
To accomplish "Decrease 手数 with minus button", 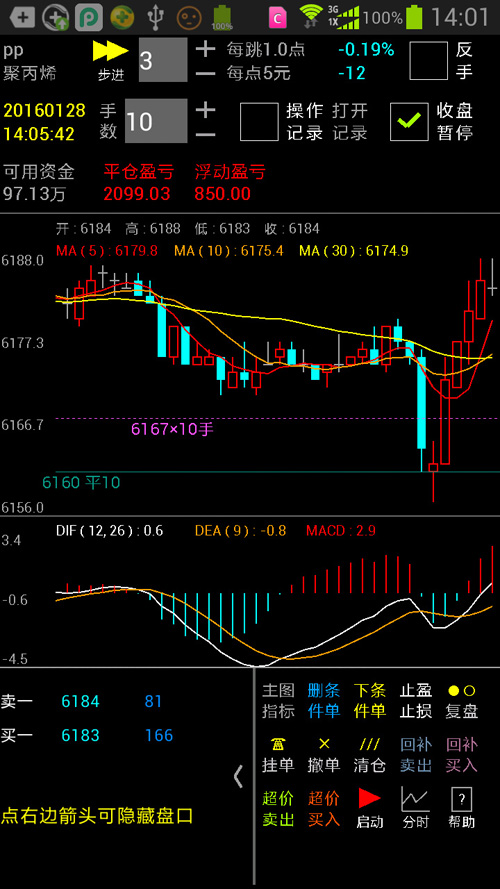I will [x=205, y=134].
